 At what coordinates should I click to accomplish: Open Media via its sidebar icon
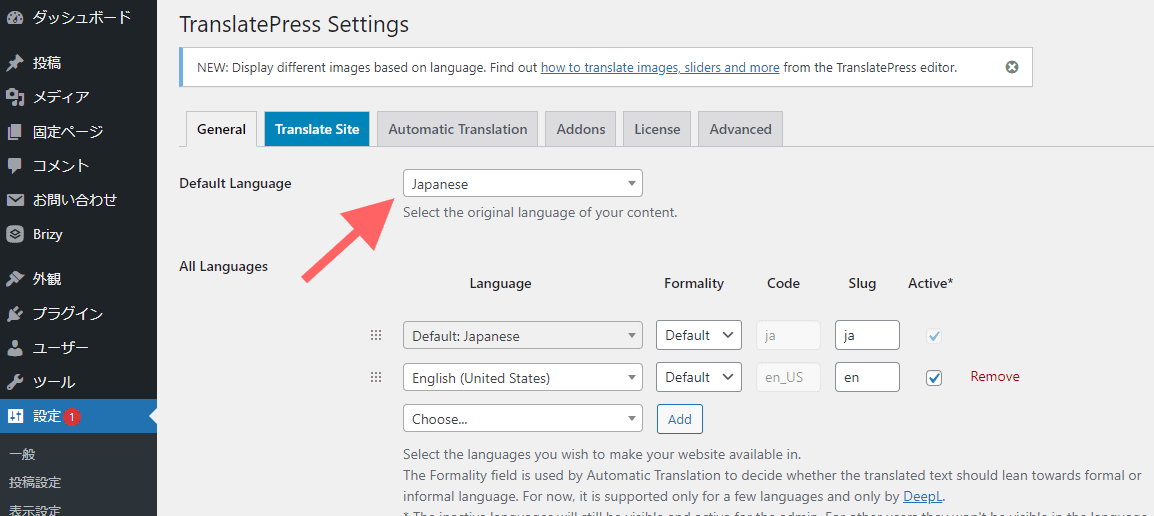click(x=15, y=97)
